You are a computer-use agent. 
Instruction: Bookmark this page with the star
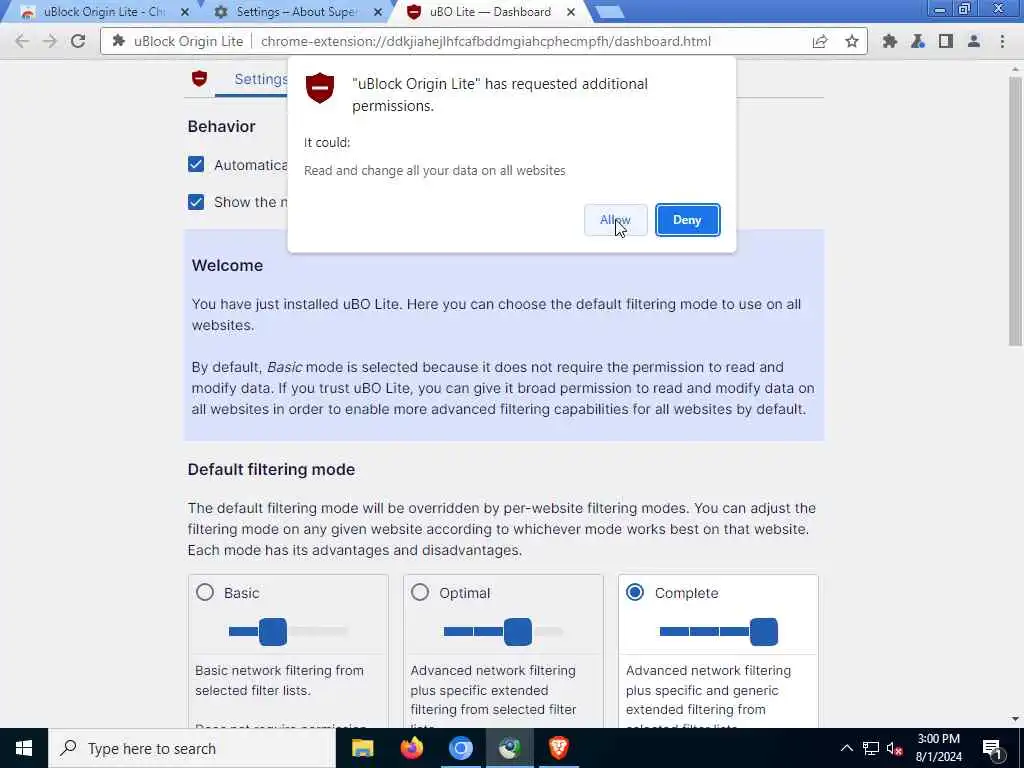[x=852, y=41]
